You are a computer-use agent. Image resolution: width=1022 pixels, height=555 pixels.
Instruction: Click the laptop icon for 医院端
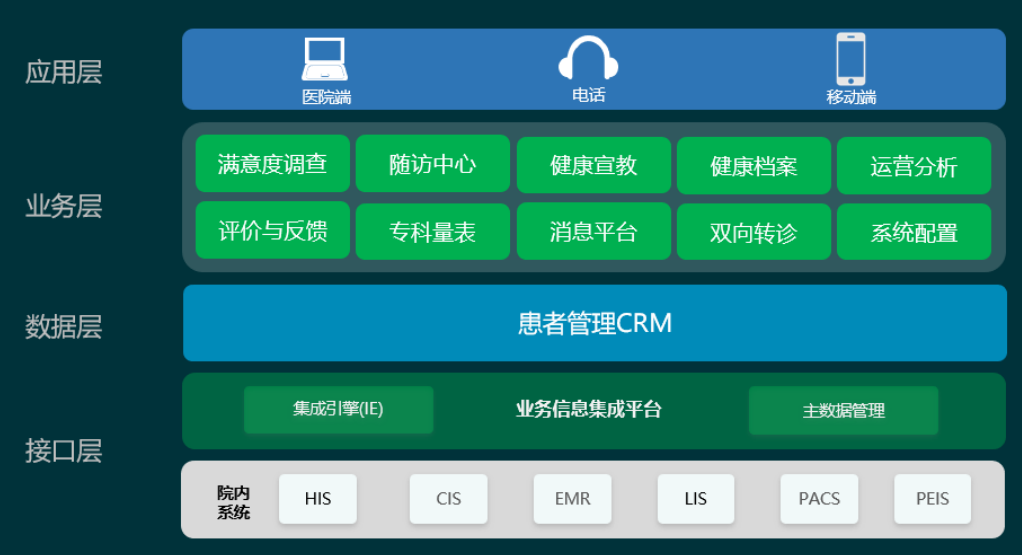coord(324,60)
